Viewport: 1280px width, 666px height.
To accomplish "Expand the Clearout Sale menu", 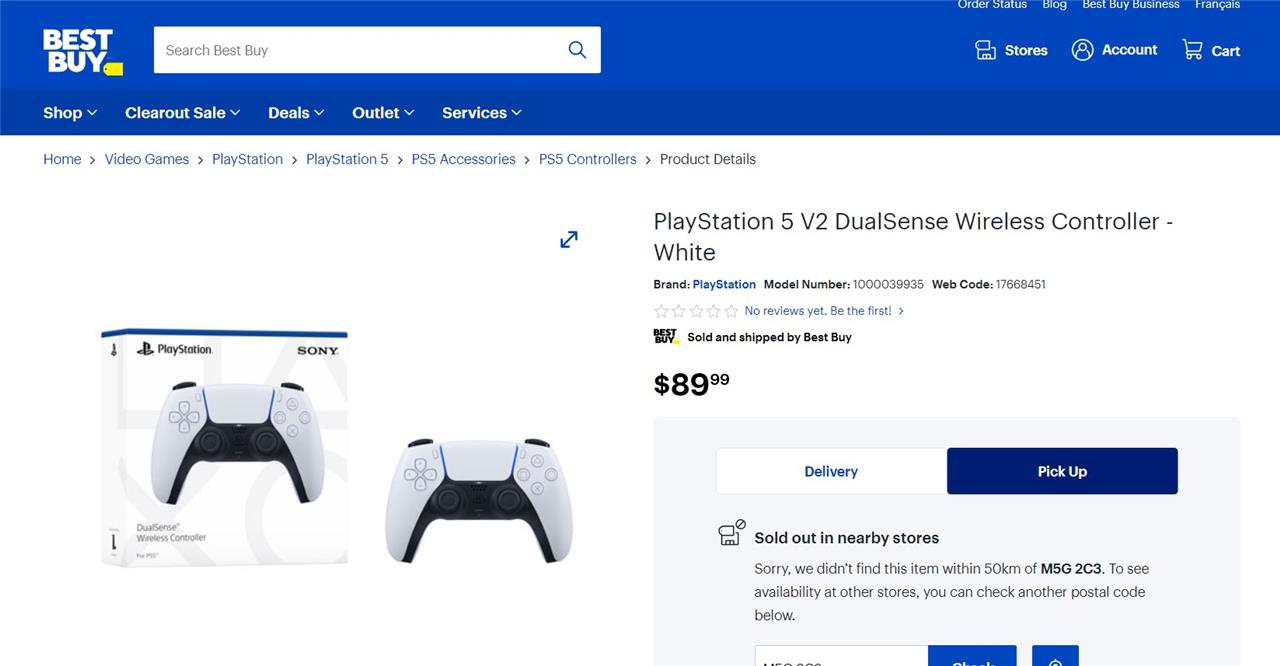I will (x=183, y=113).
